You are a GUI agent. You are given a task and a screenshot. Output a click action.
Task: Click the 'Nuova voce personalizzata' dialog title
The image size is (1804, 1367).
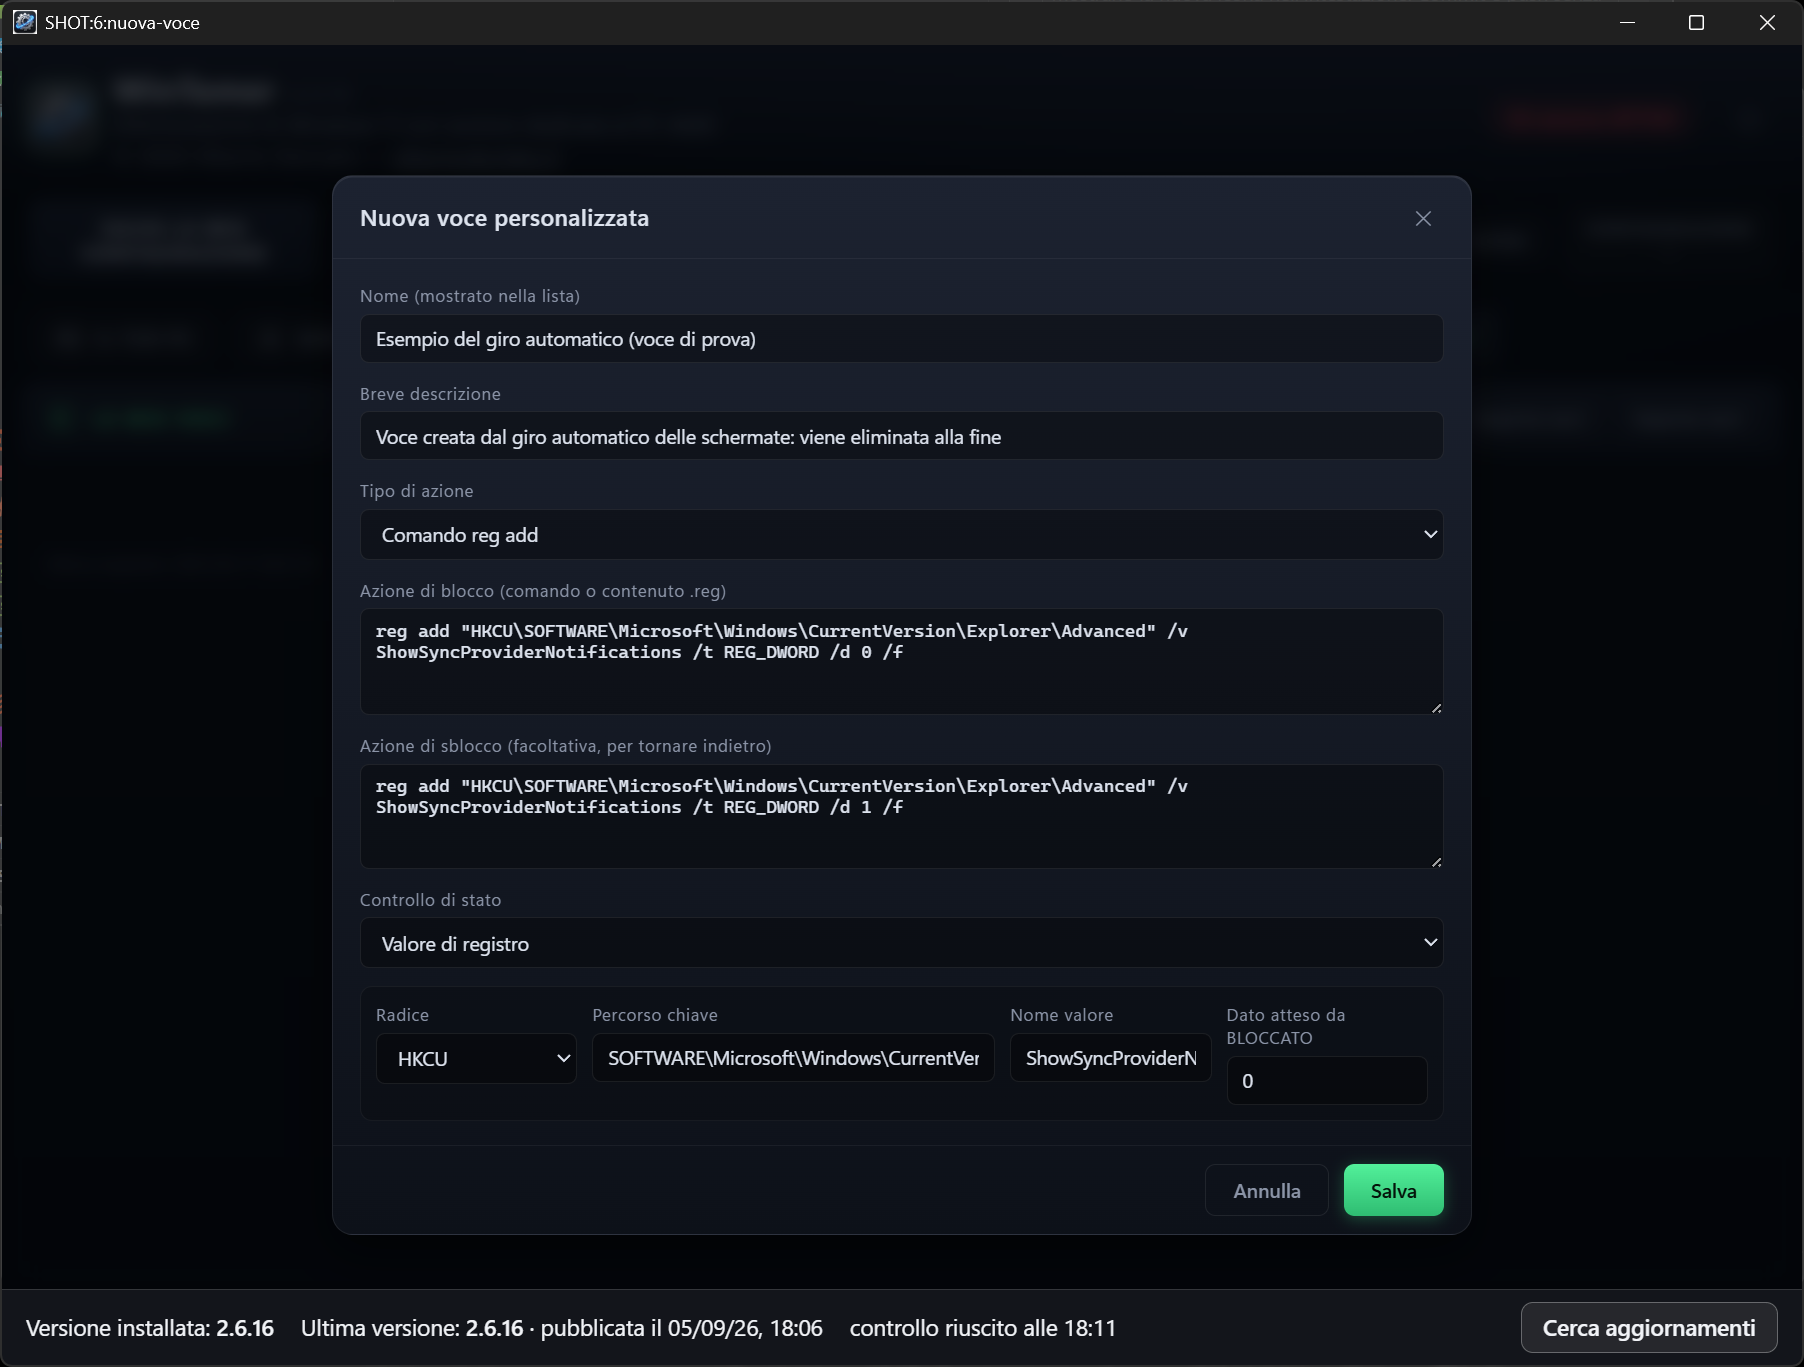coord(504,218)
